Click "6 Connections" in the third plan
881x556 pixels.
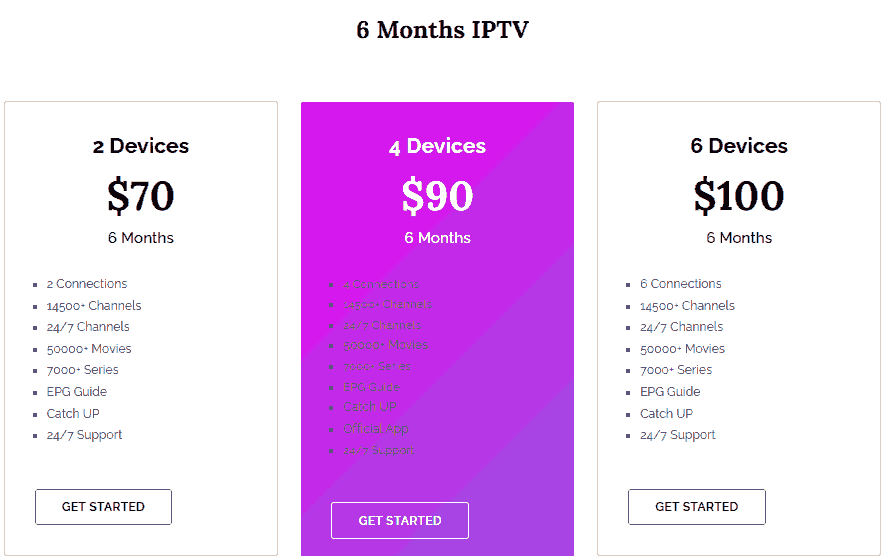[x=681, y=284]
